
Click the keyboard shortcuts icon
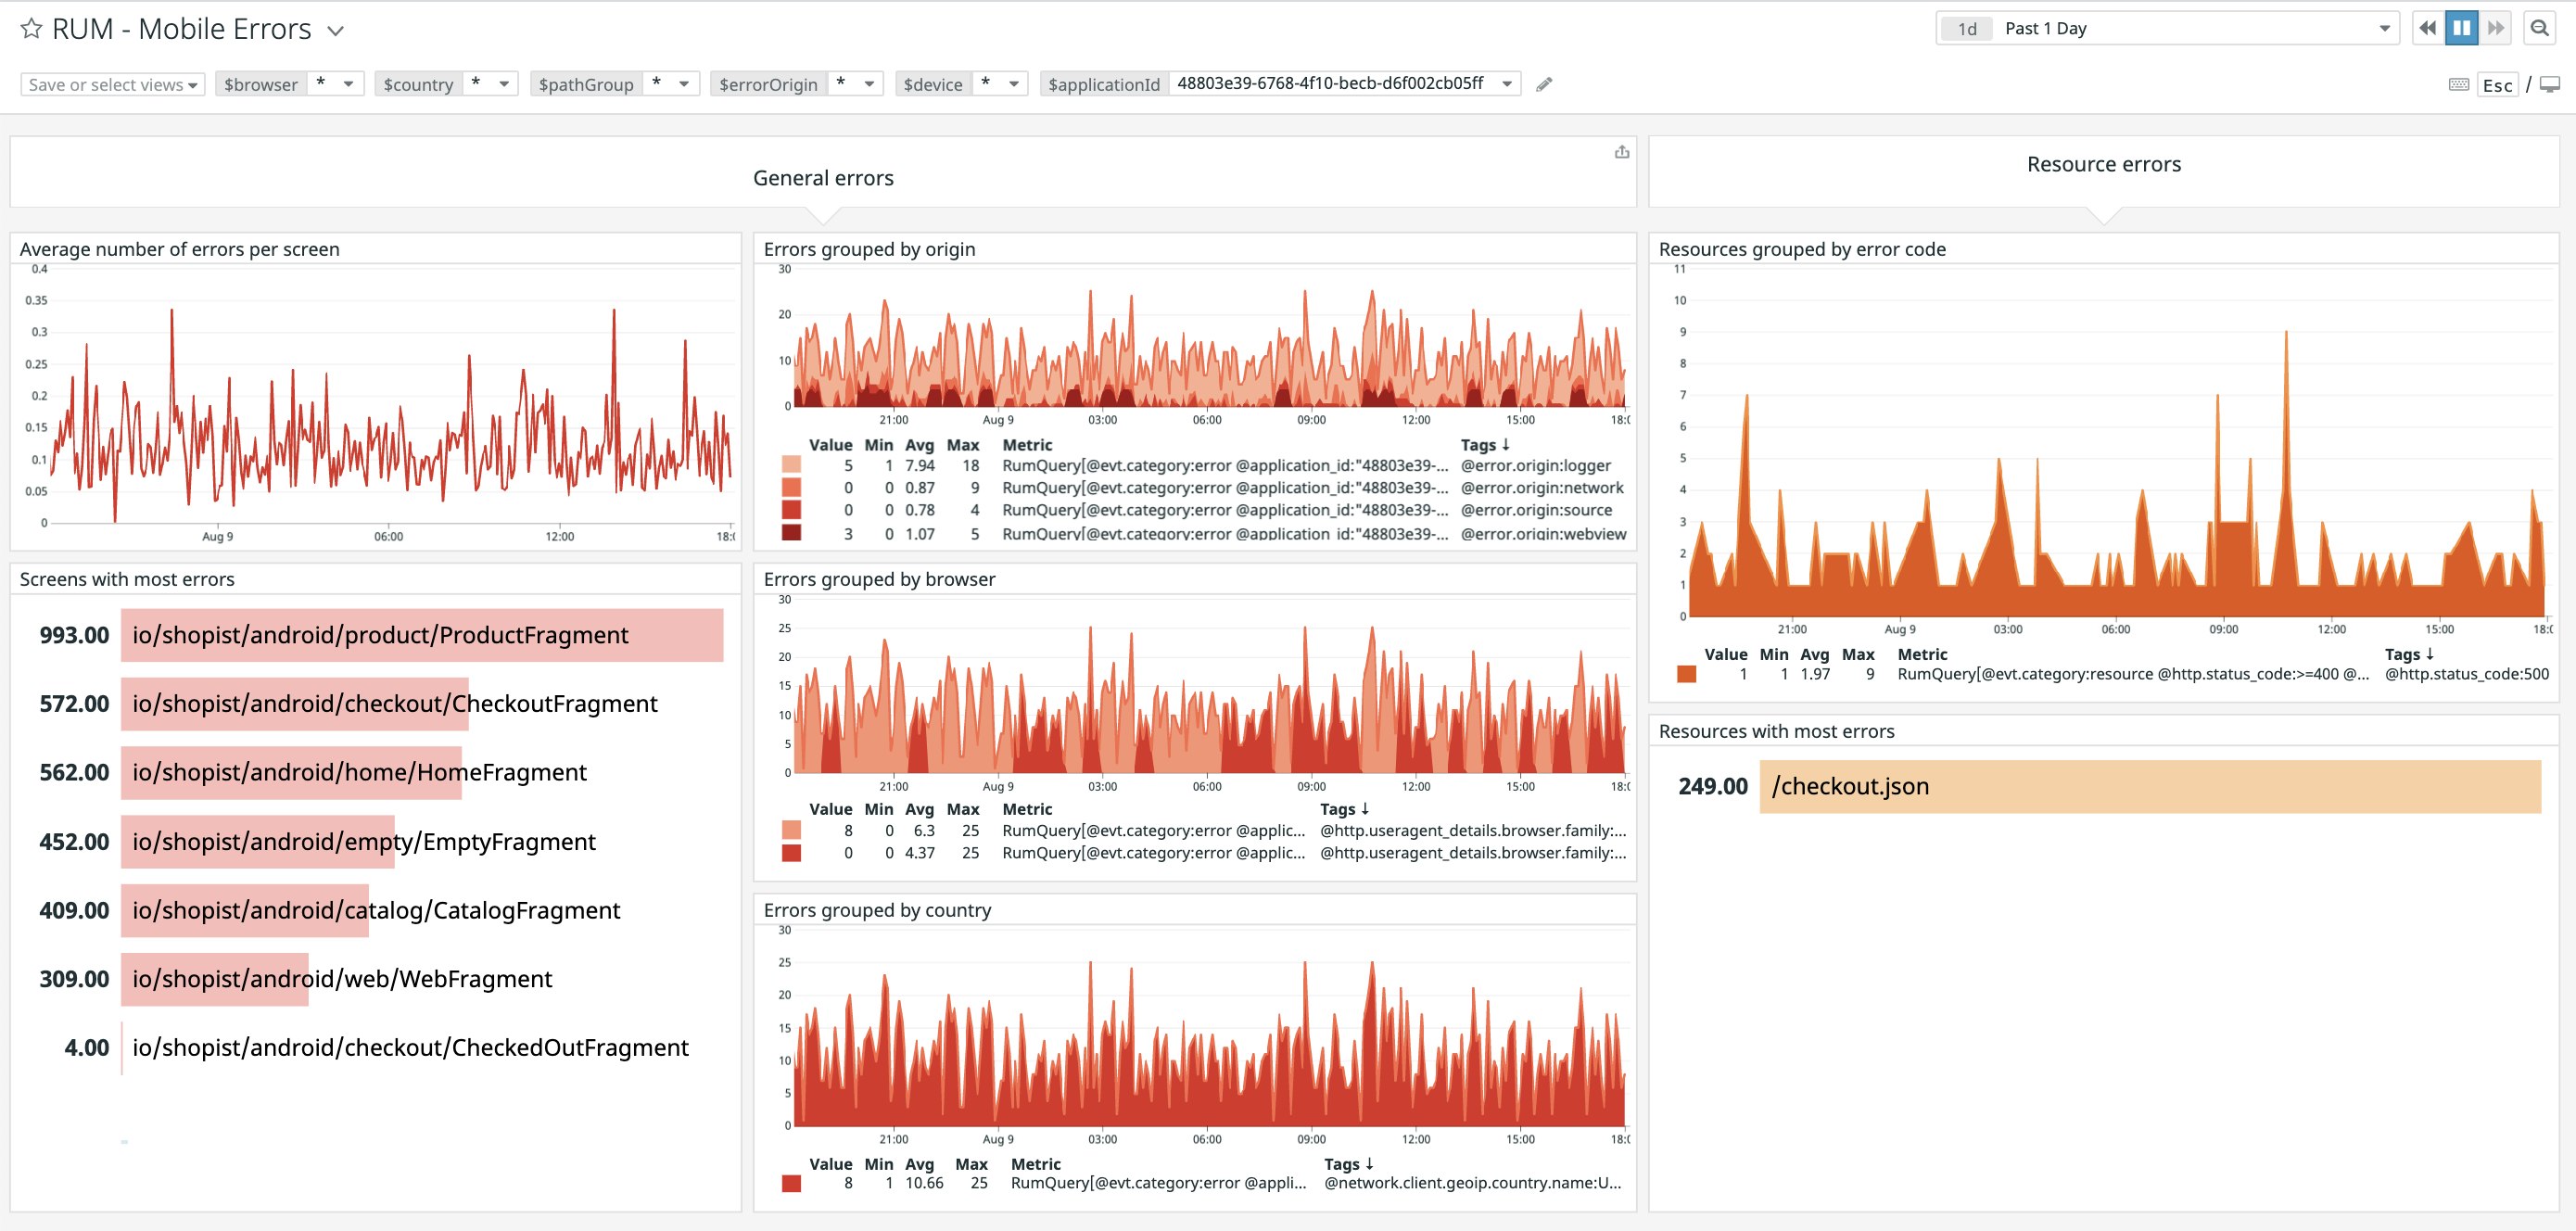[x=2458, y=85]
